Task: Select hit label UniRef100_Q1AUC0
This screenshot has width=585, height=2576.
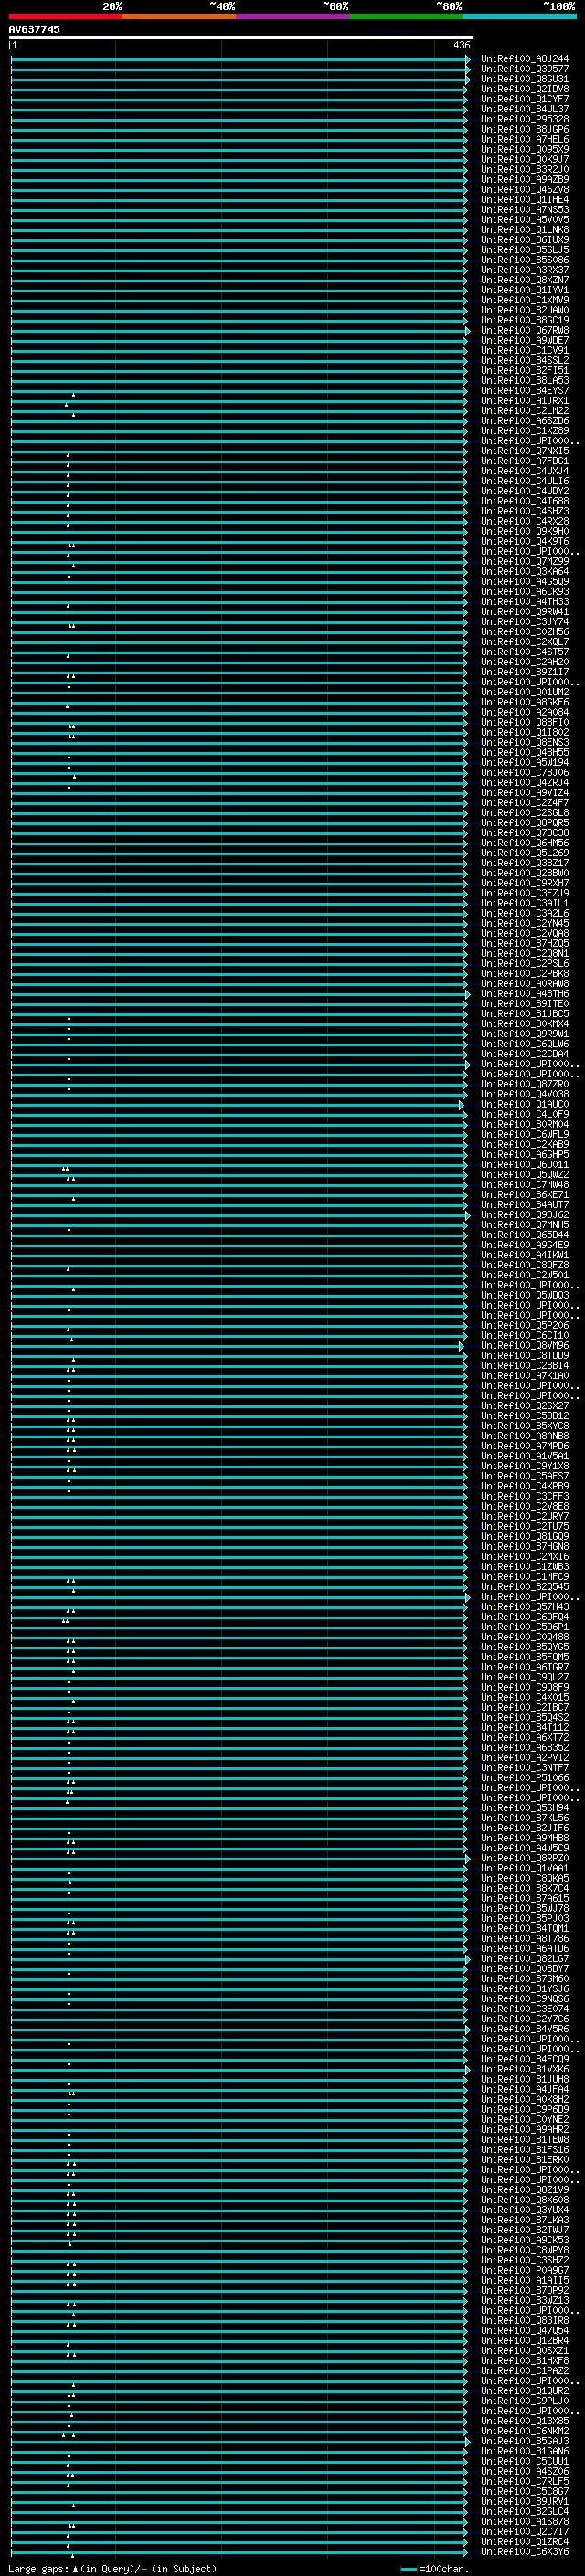Action: (524, 1104)
